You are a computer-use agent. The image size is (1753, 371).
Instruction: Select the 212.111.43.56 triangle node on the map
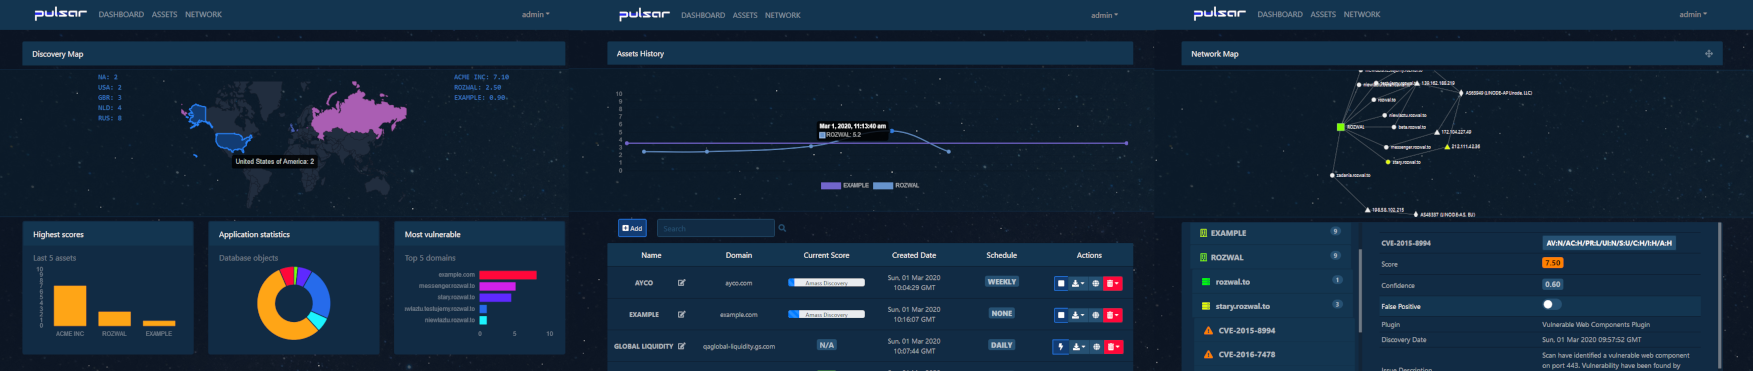(x=1446, y=147)
